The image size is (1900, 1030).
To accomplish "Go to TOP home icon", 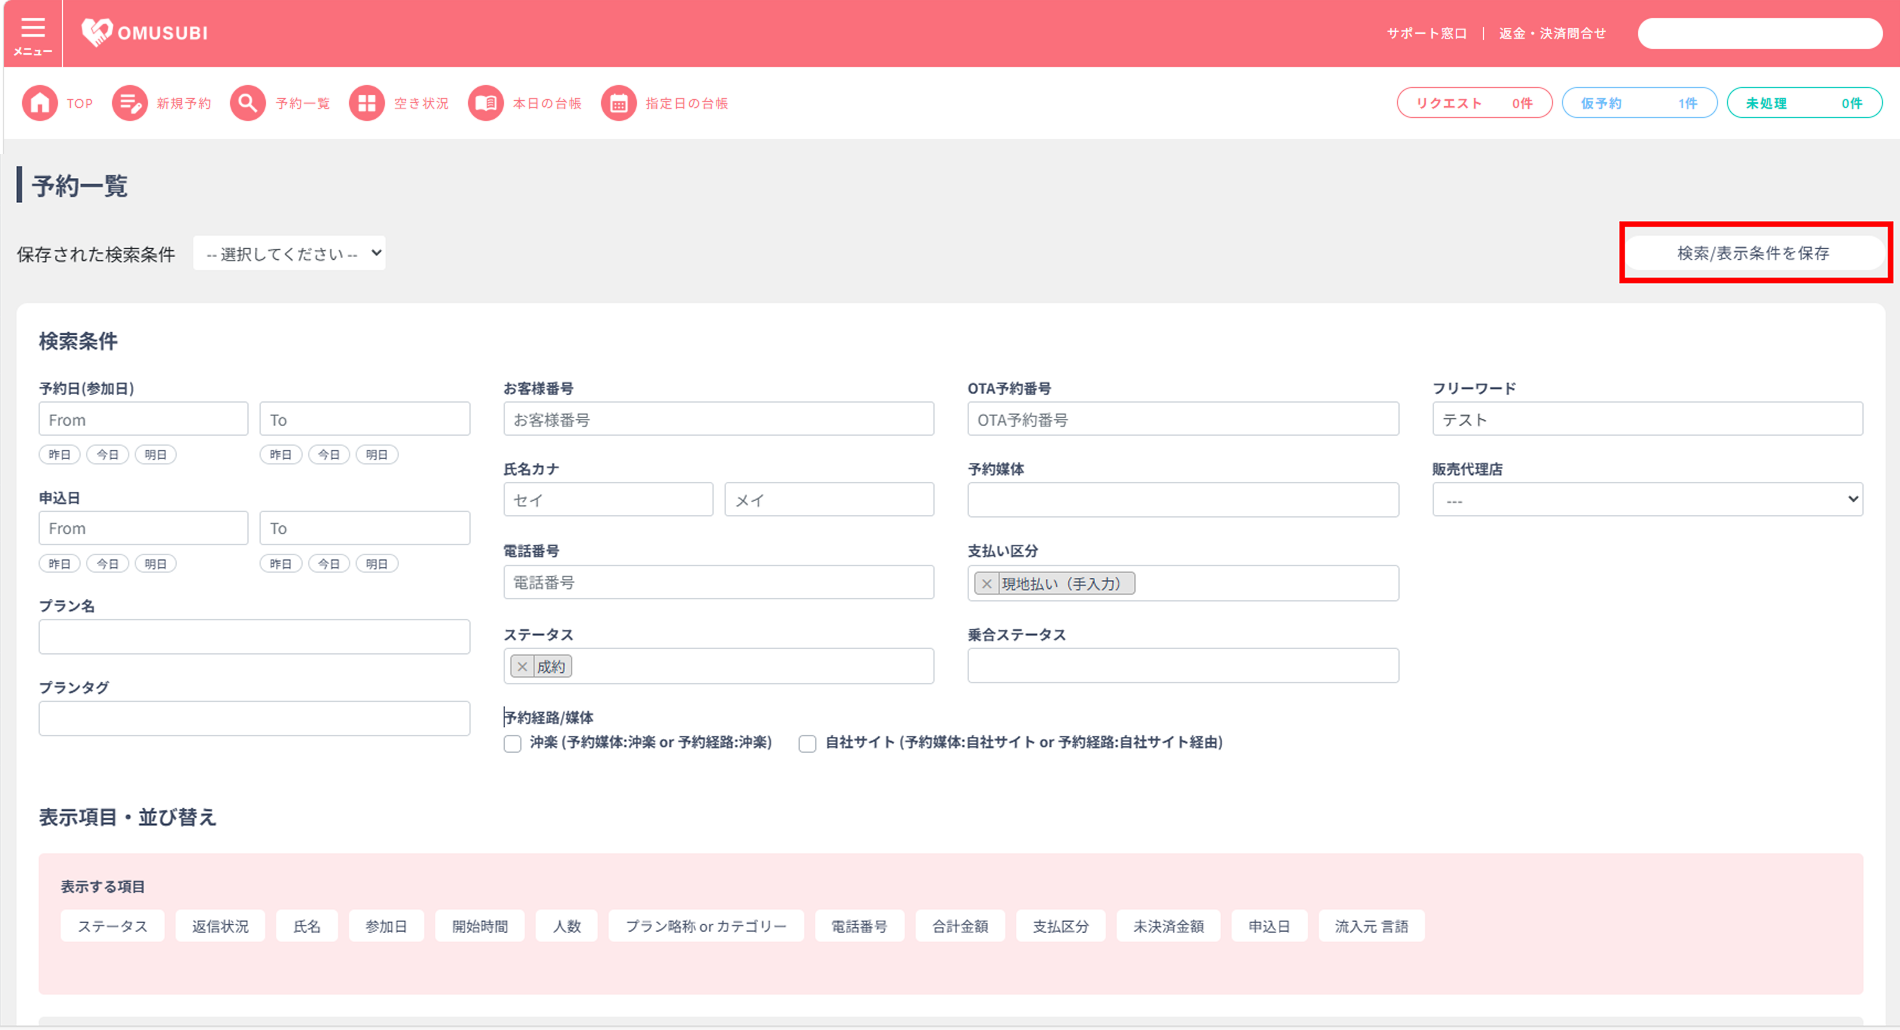I will (x=40, y=103).
